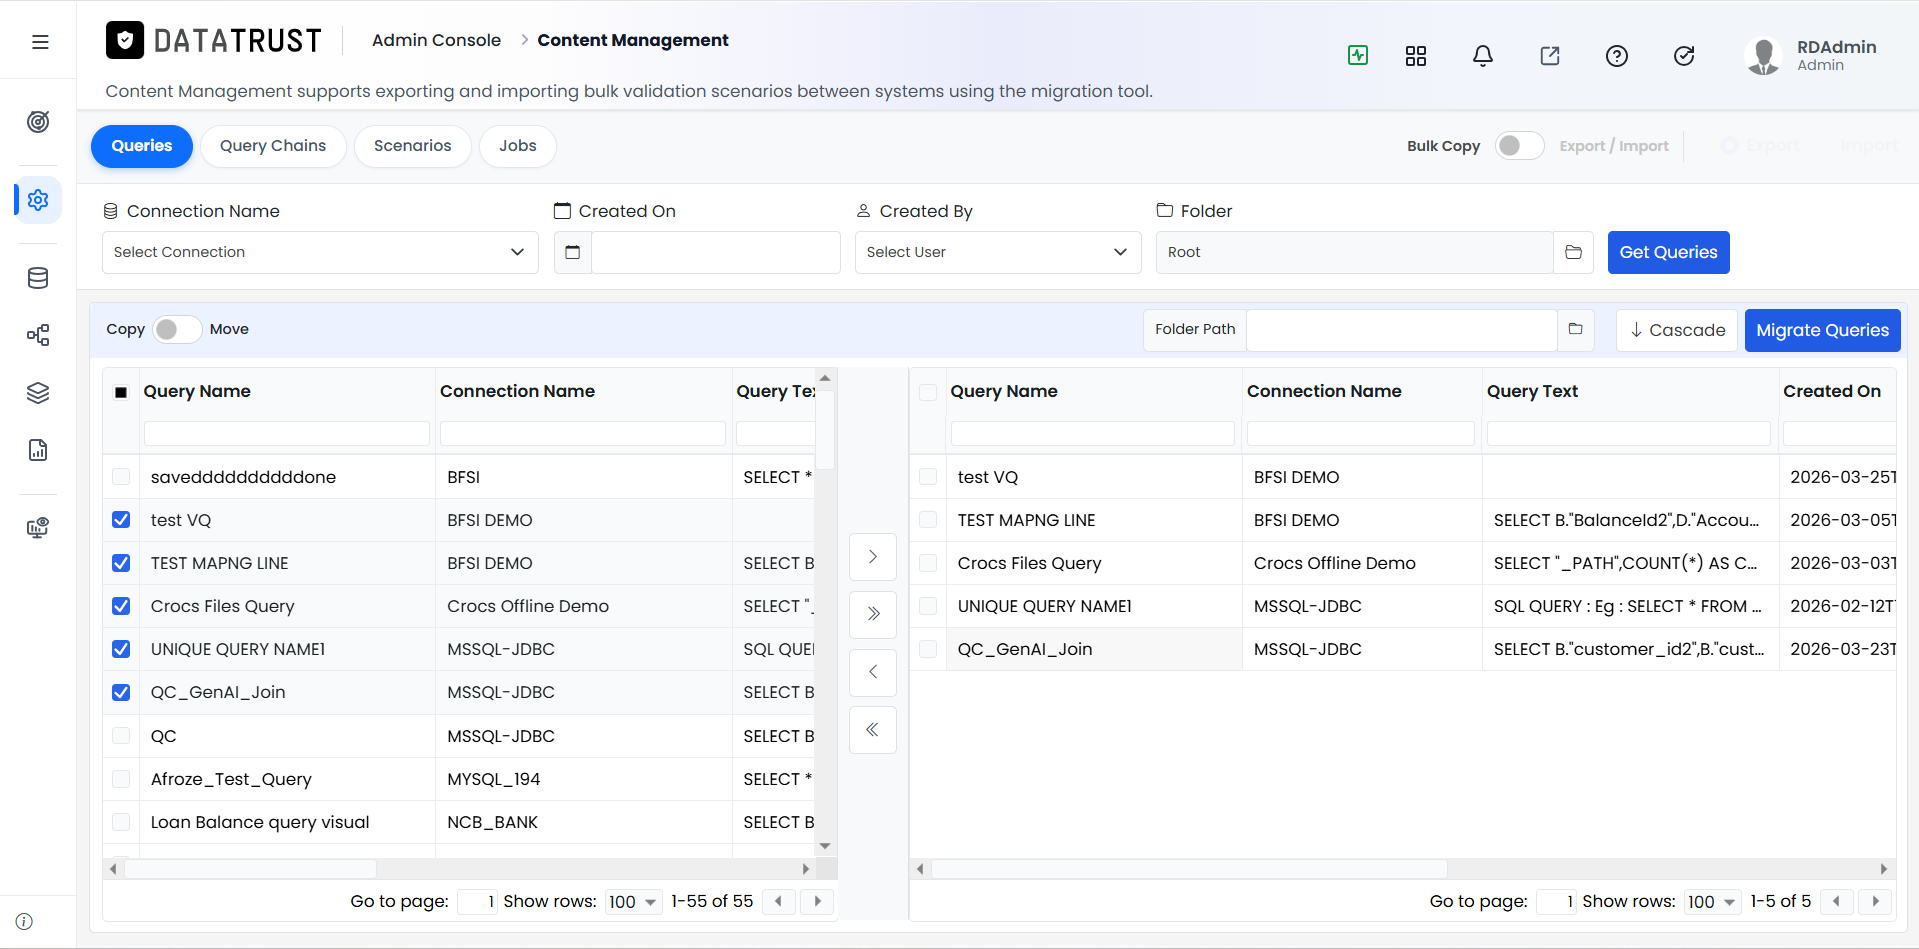Open the monitor dashboard sidebar icon

[x=38, y=528]
